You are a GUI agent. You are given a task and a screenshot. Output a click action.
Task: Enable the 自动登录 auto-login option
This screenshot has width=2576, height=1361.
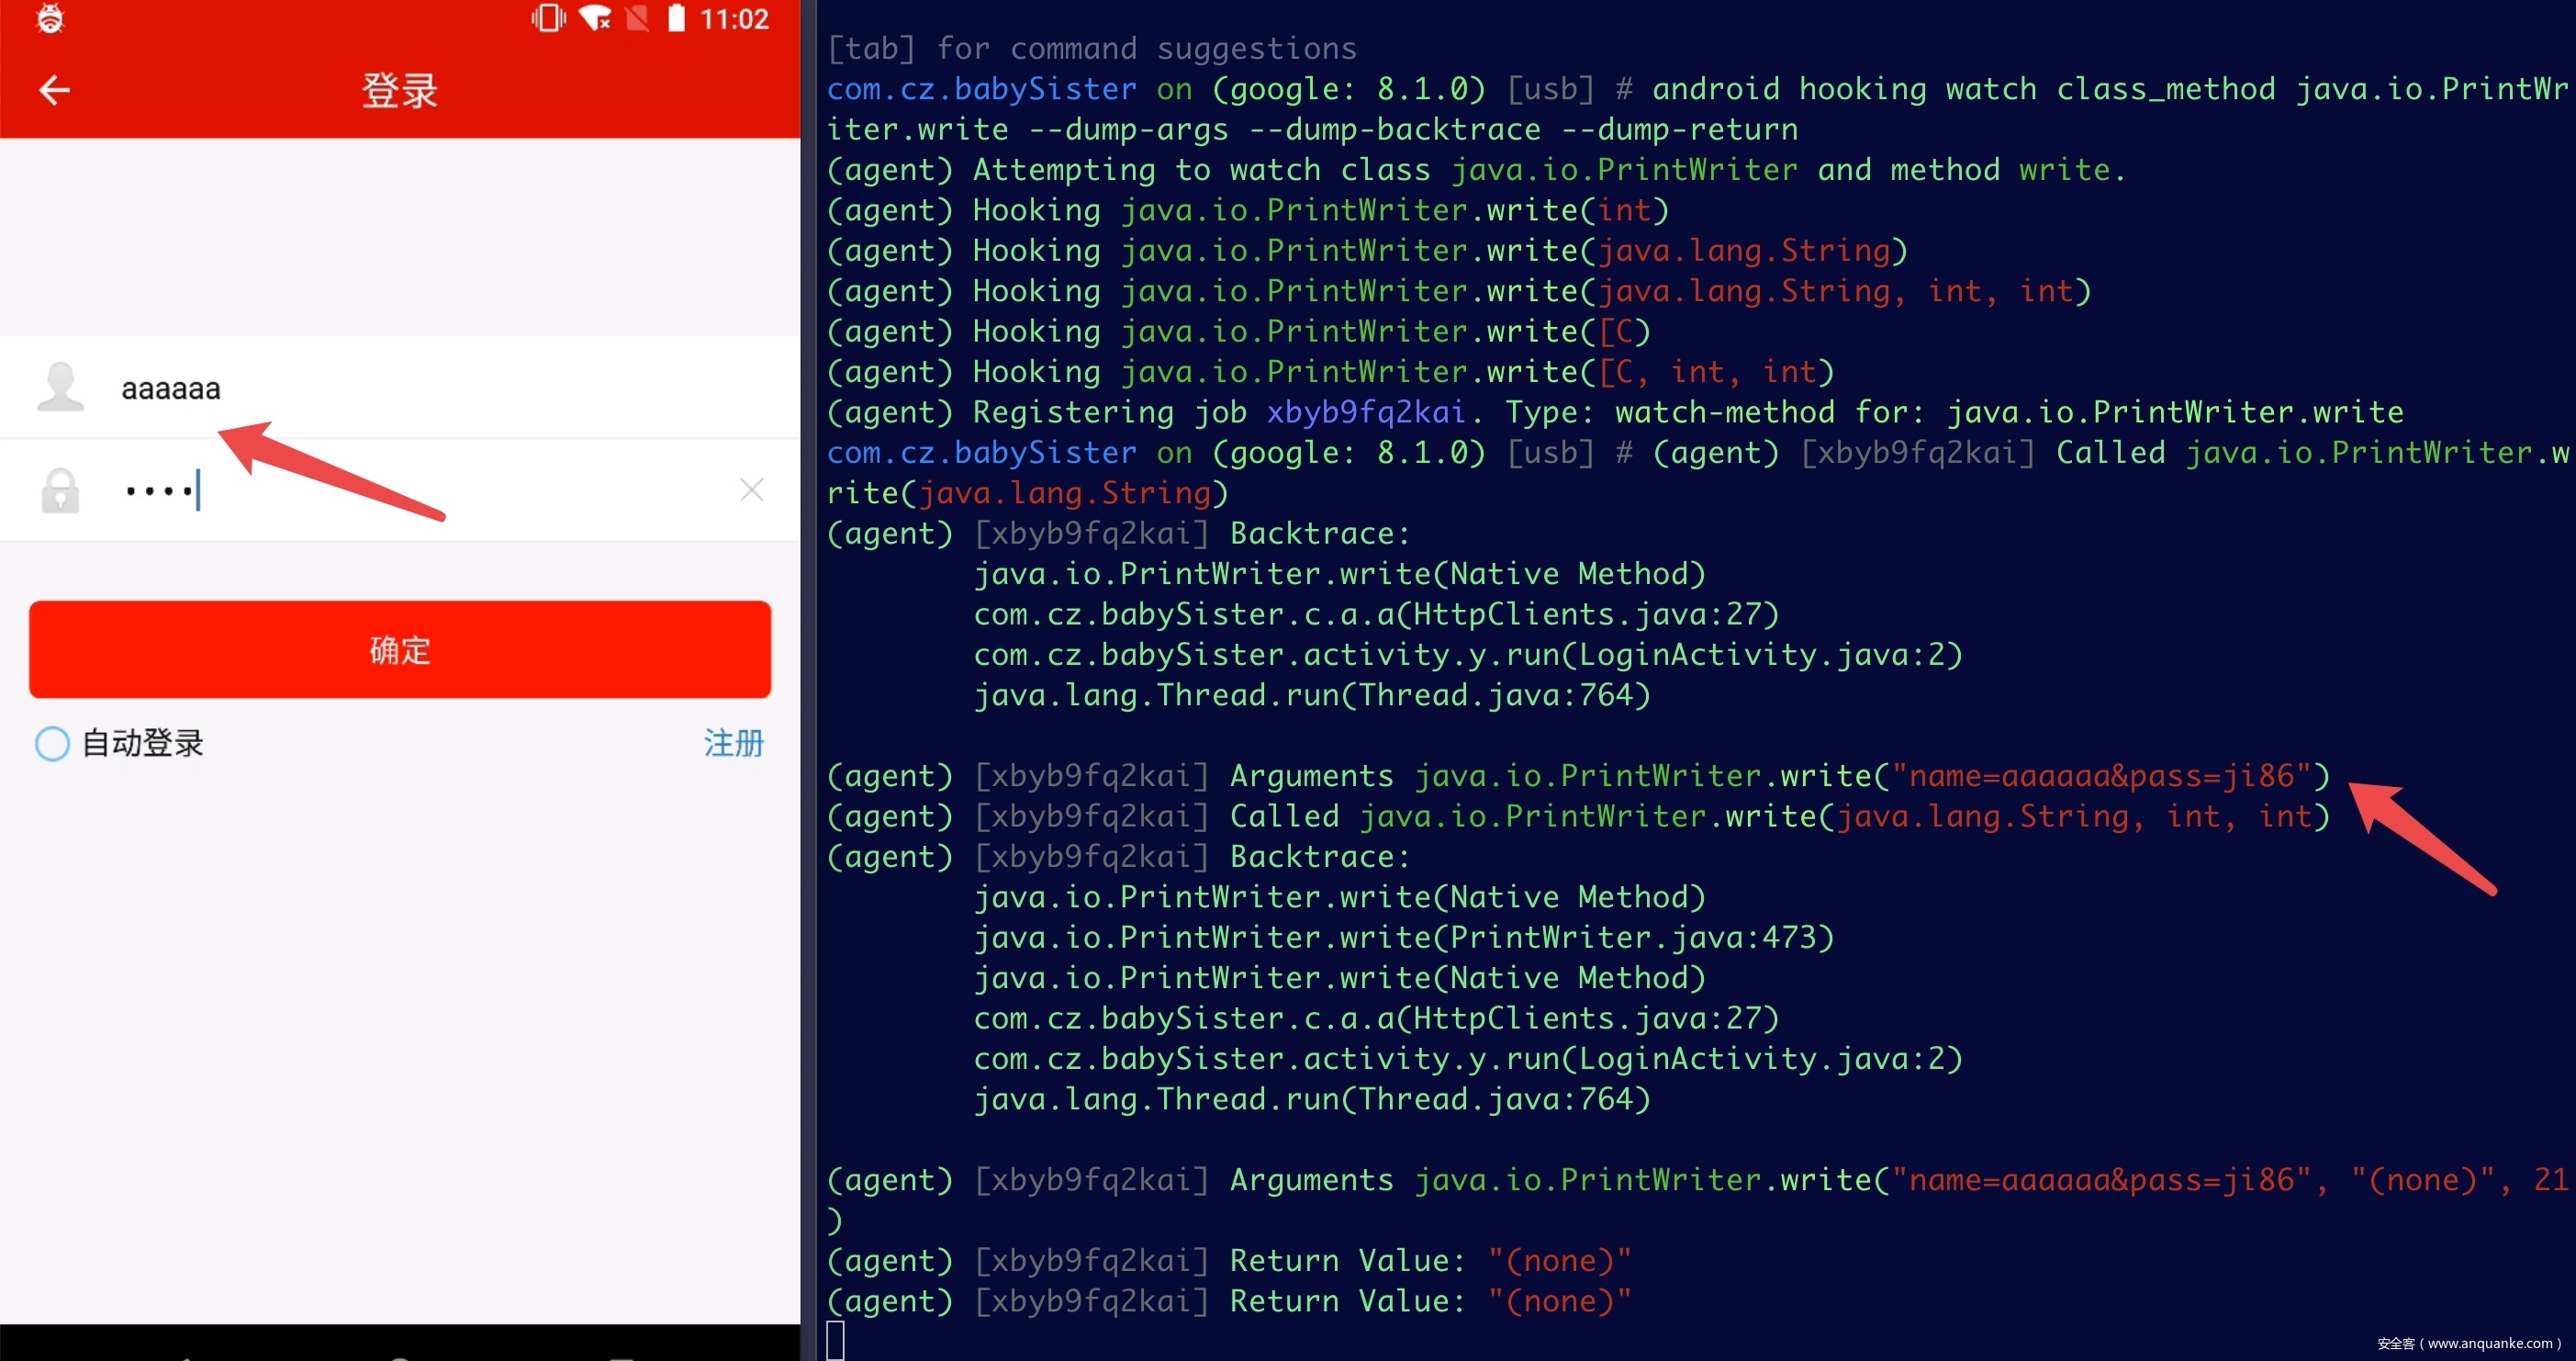coord(52,743)
